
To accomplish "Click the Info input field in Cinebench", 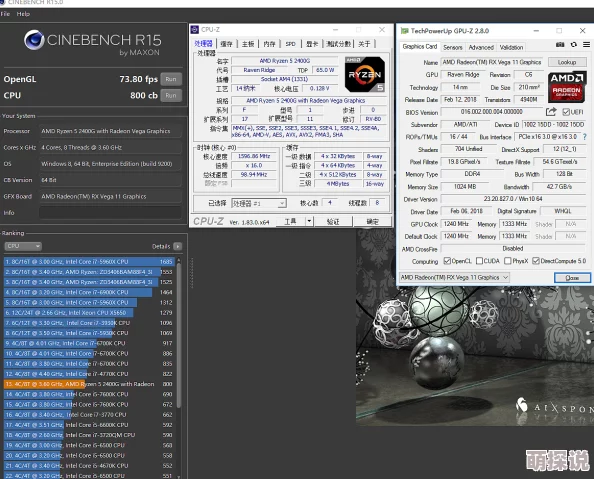I will [x=110, y=213].
